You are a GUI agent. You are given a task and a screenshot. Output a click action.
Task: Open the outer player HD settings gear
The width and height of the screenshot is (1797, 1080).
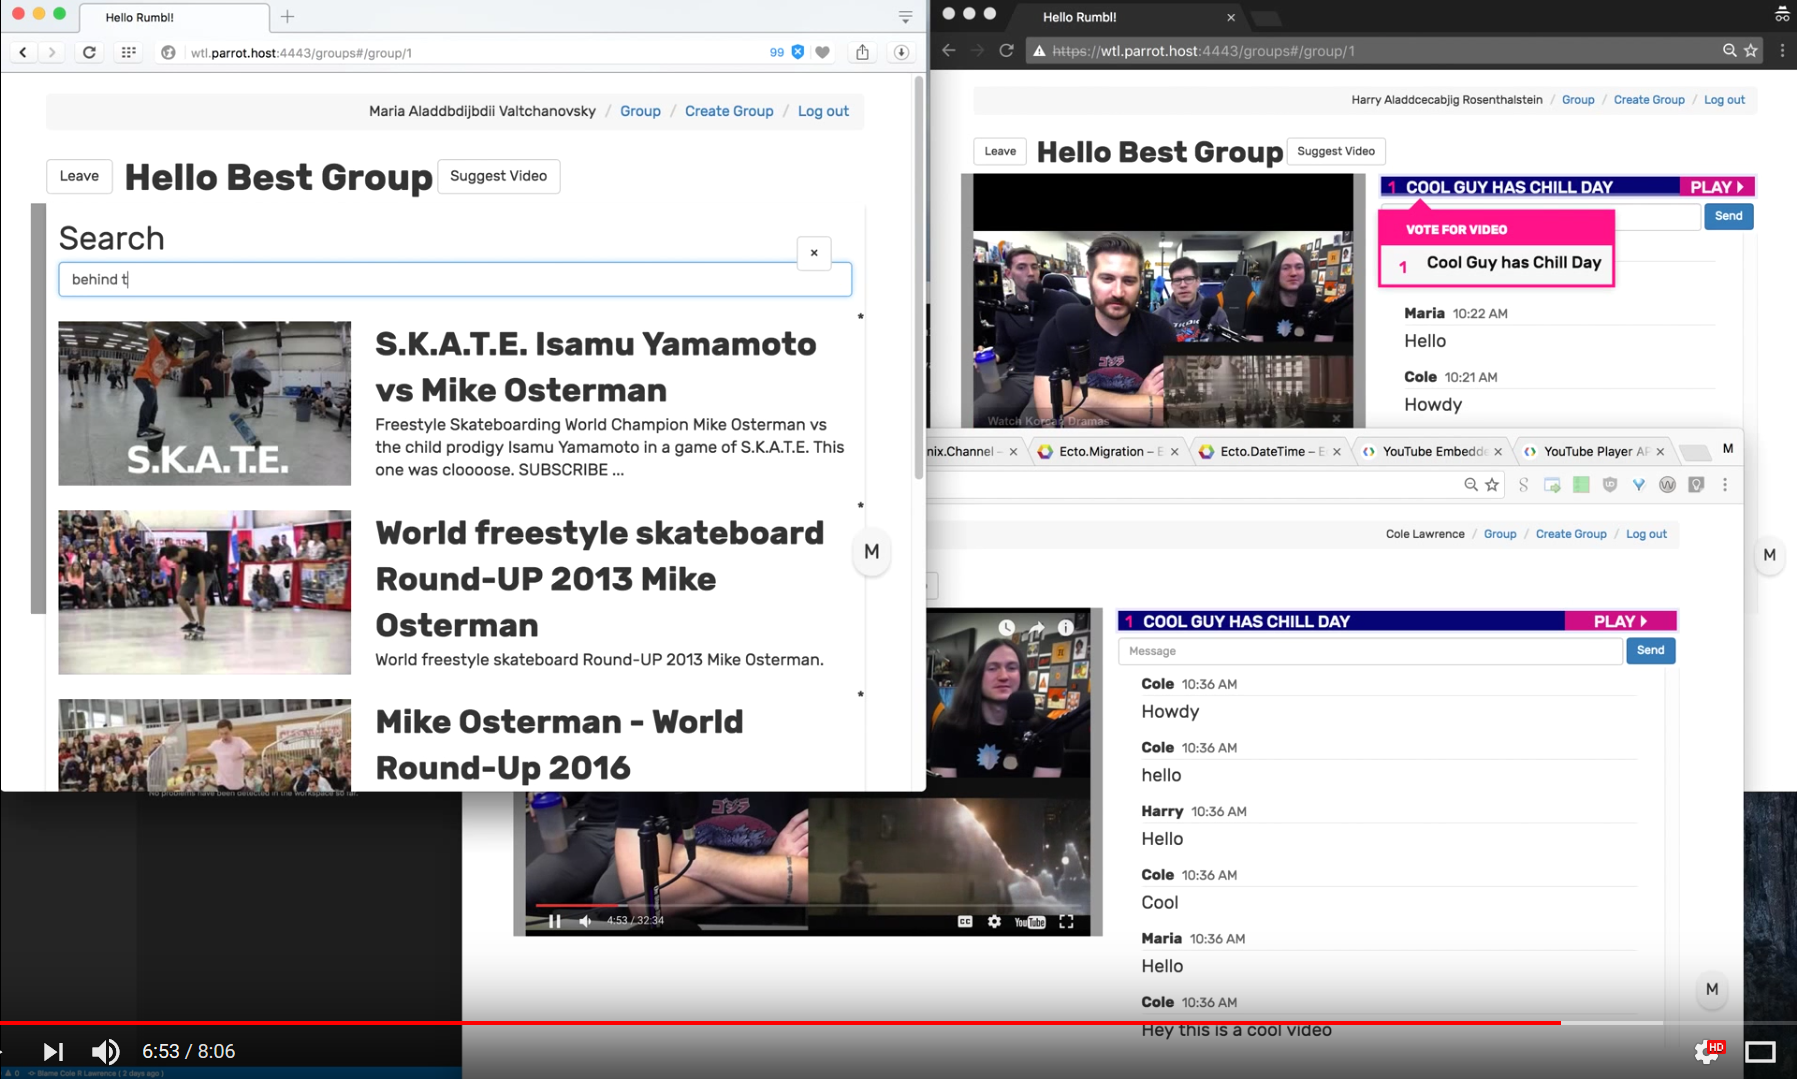[1709, 1051]
